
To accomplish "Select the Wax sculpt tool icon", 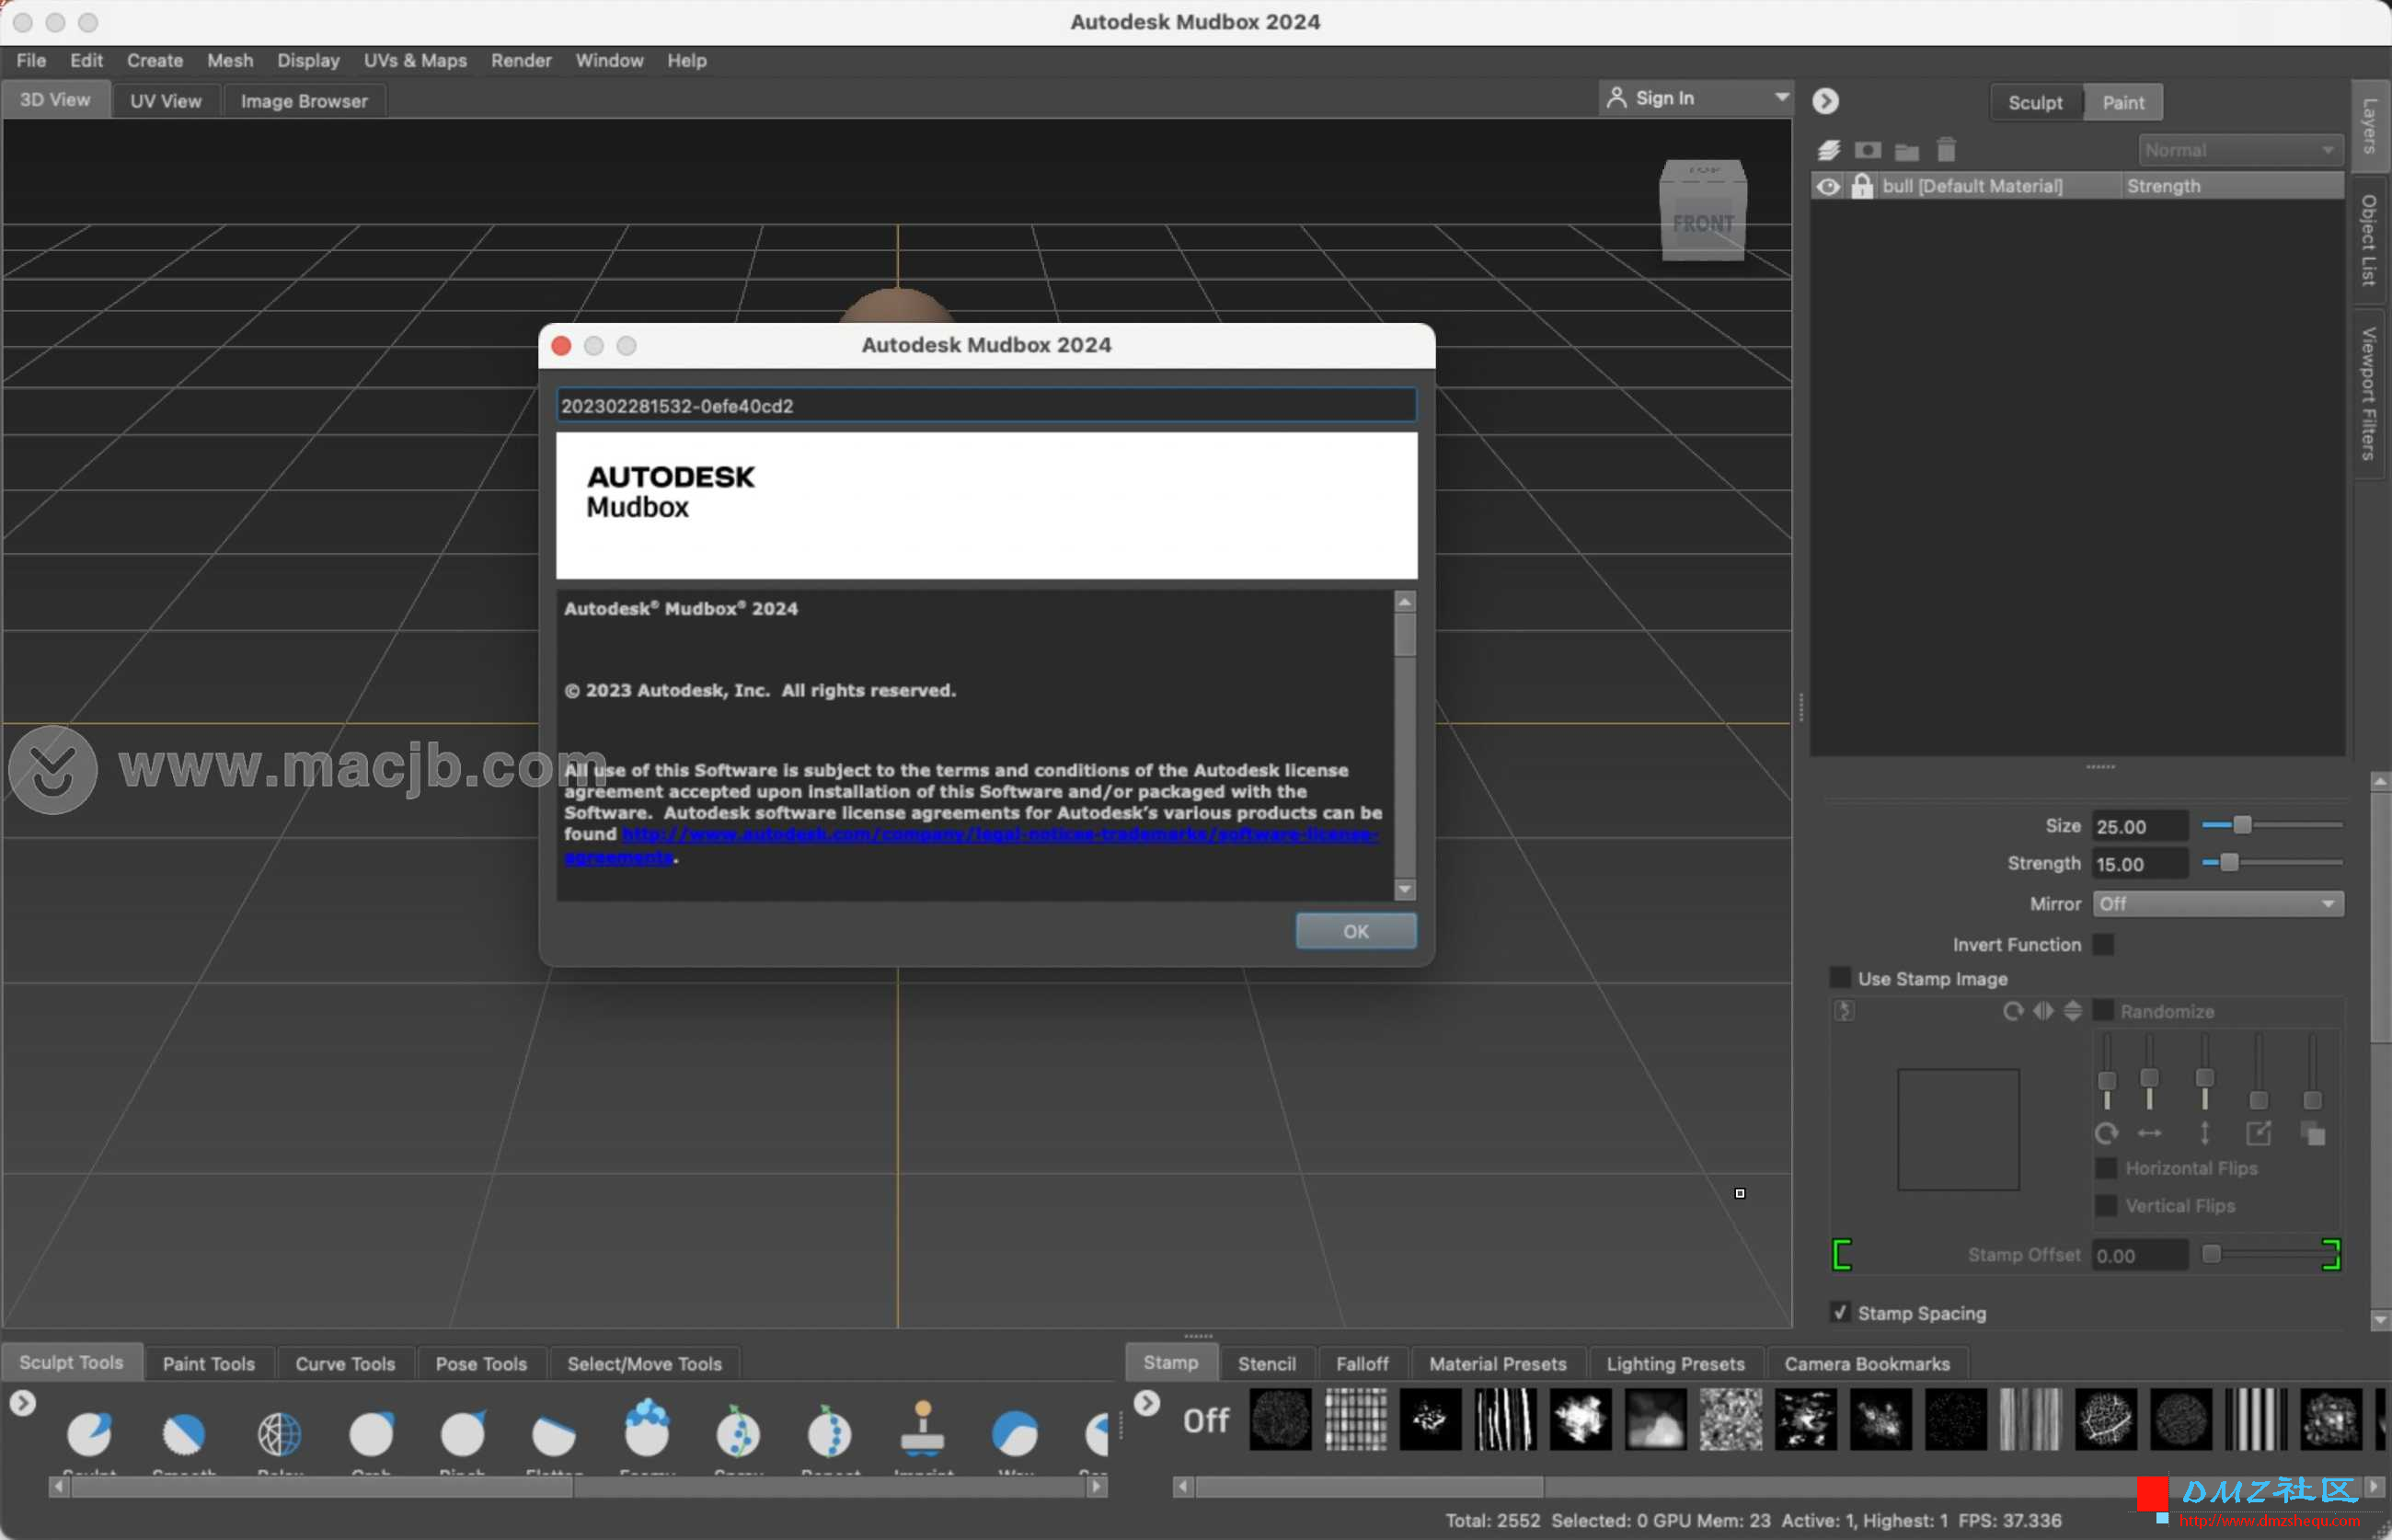I will [1014, 1434].
